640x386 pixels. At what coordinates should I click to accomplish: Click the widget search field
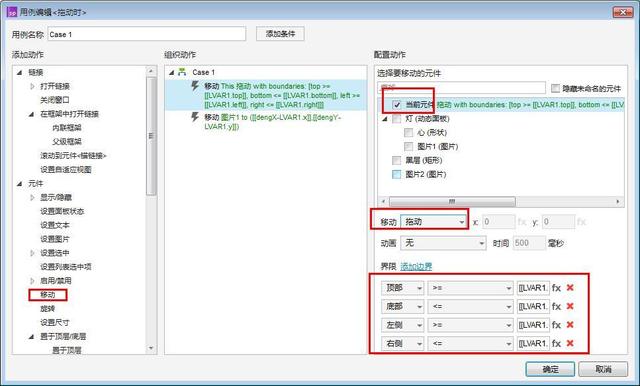(461, 88)
